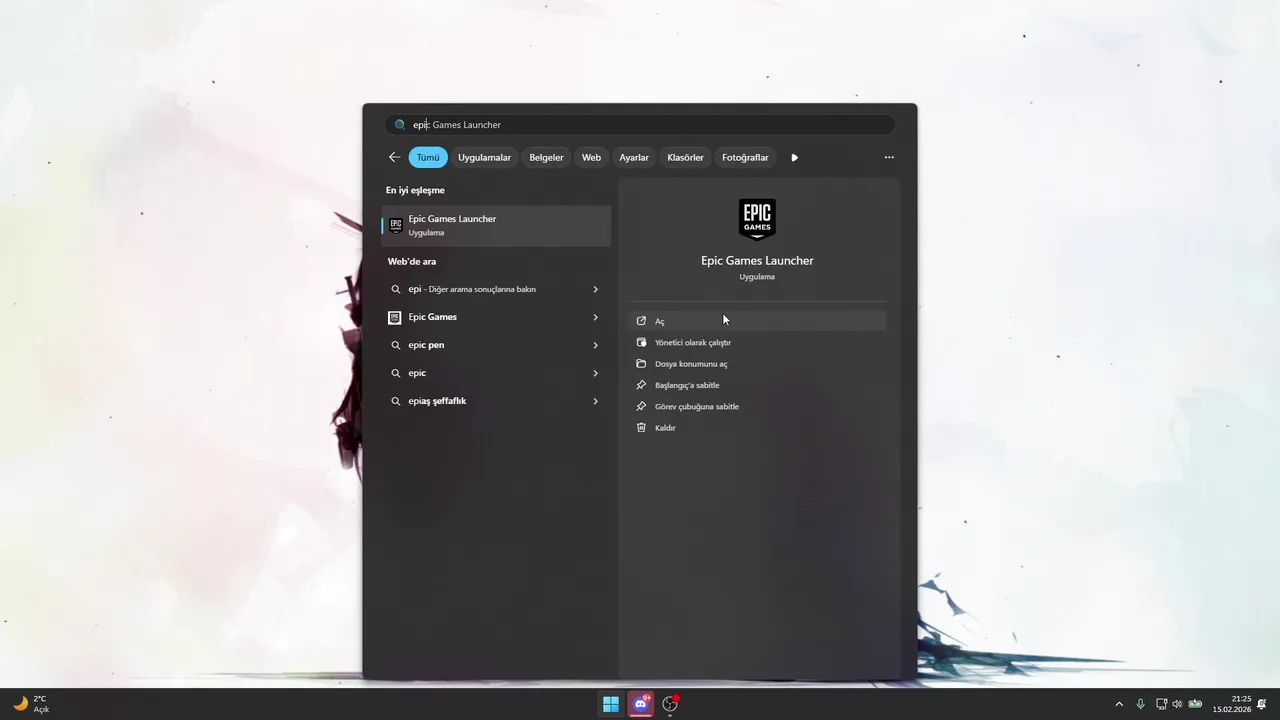Screen dimensions: 1280x720
Task: Open the clock showing 21:25
Action: [1232, 704]
